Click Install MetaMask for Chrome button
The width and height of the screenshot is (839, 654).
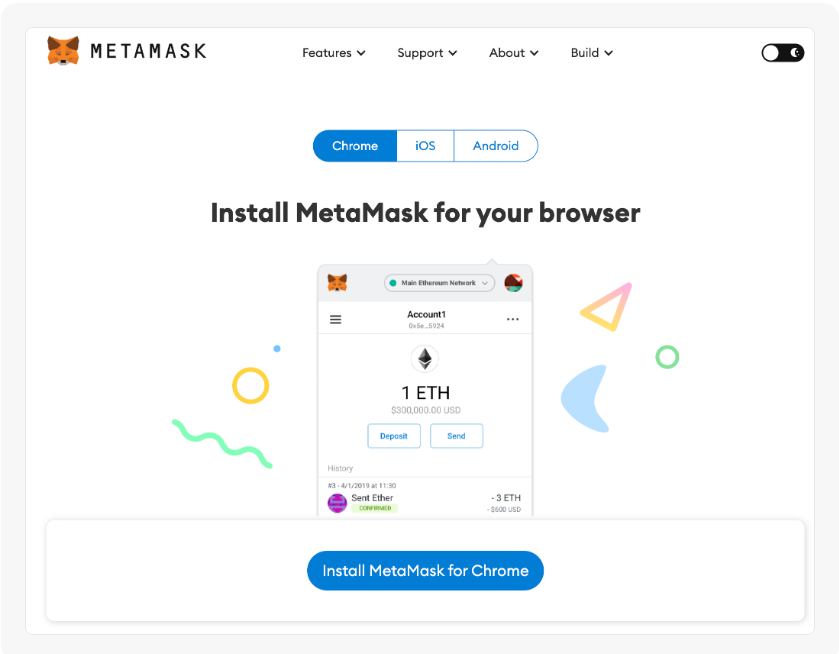tap(425, 571)
